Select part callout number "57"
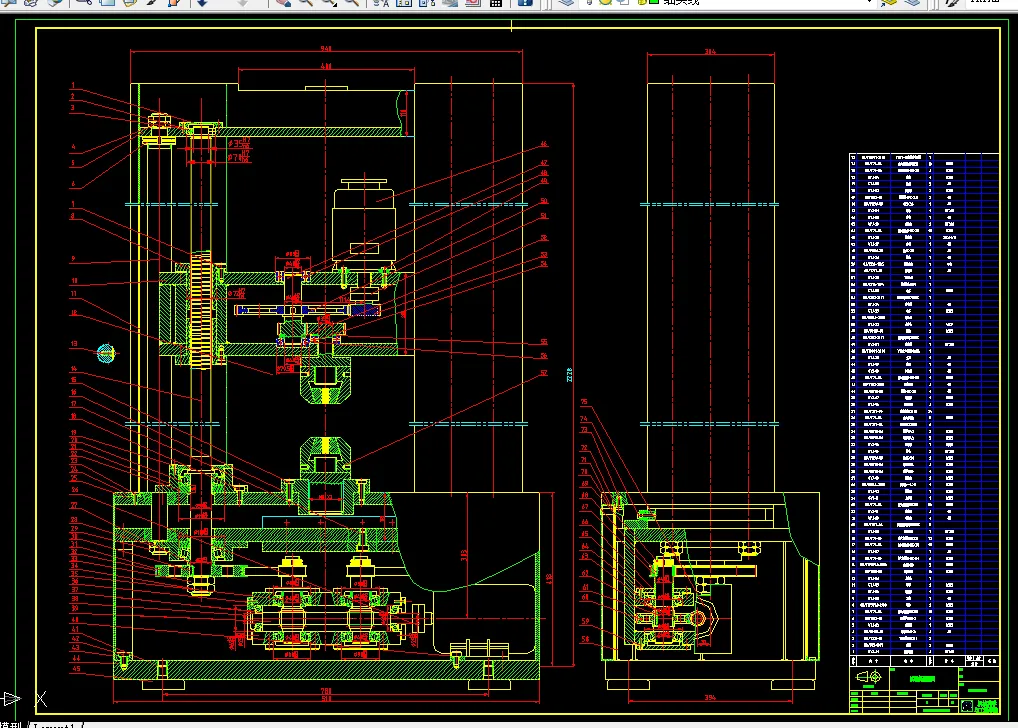1018x728 pixels. coord(544,373)
